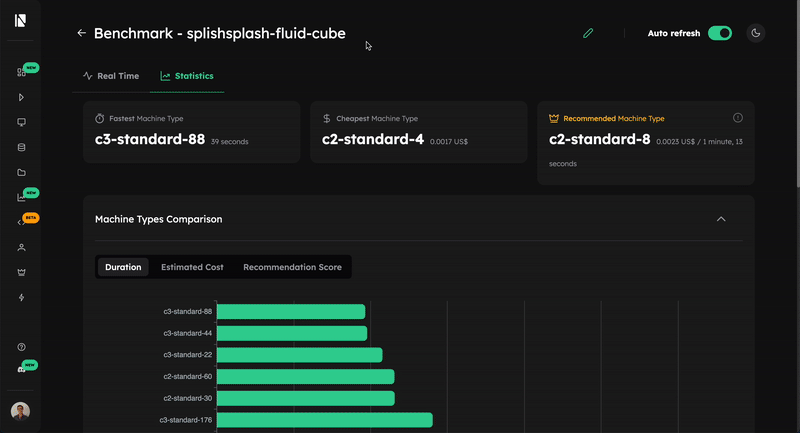
Task: Click the dollar icon of Cheapest Machine Type
Action: [327, 118]
